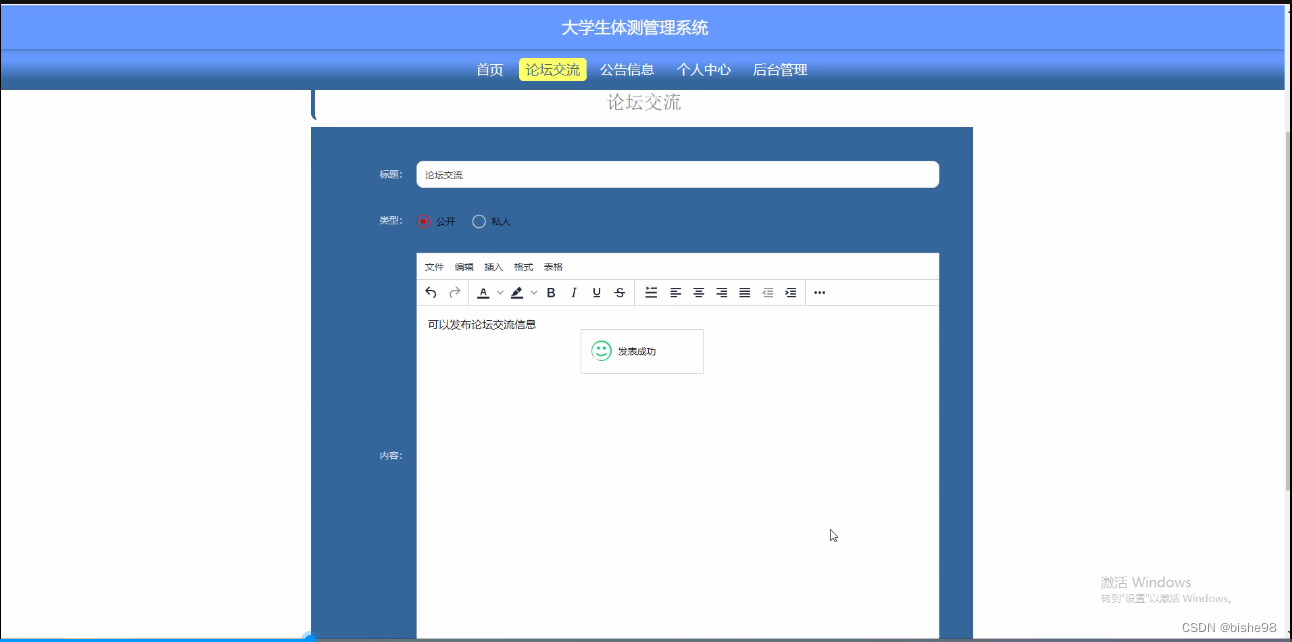
Task: Open the 插入 menu in the editor
Action: [495, 266]
